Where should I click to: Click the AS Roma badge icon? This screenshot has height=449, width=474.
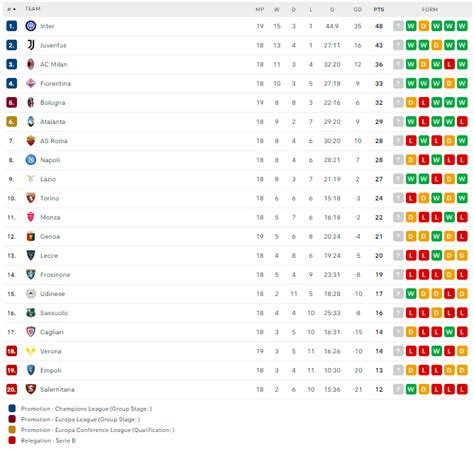pyautogui.click(x=31, y=141)
